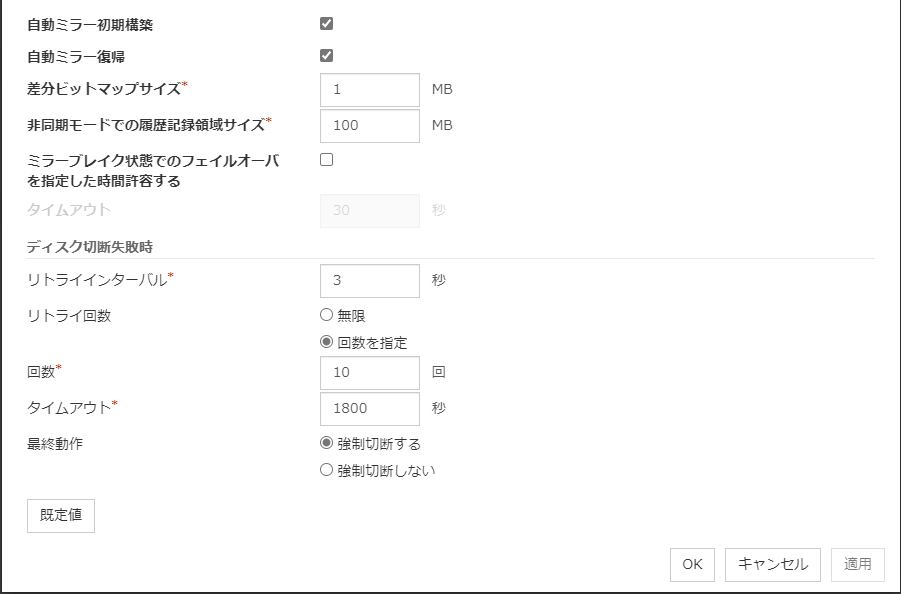This screenshot has width=901, height=594.
Task: Click the ディスク切断失敗時 section heading
Action: click(90, 246)
